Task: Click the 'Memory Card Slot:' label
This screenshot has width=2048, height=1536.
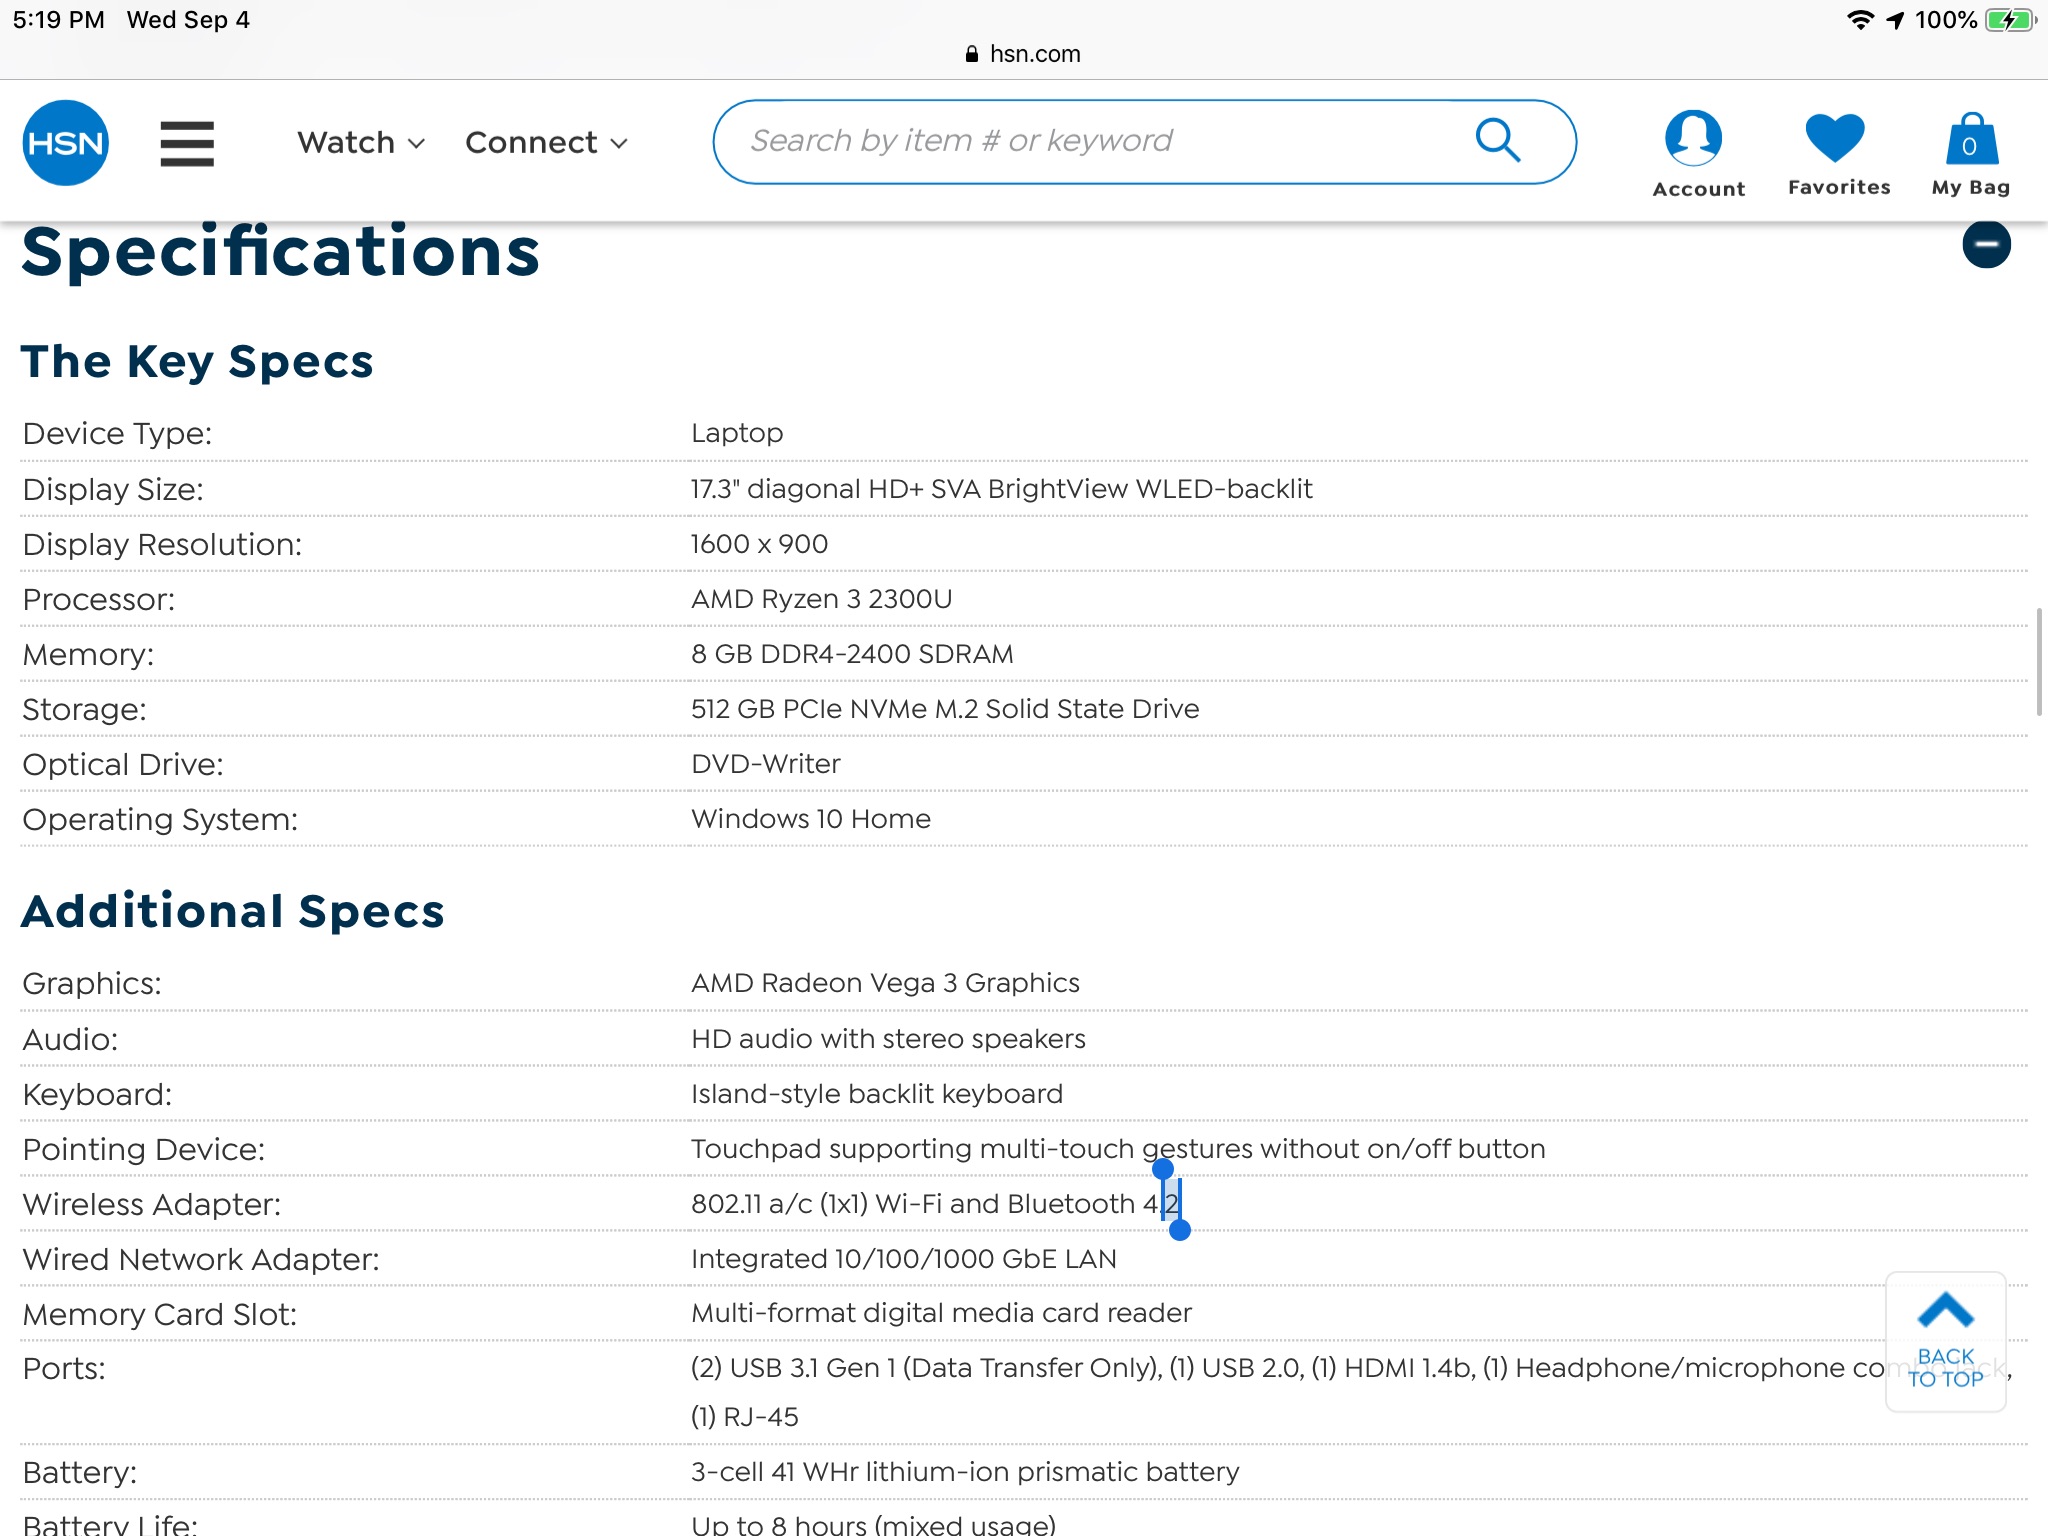Action: tap(160, 1314)
